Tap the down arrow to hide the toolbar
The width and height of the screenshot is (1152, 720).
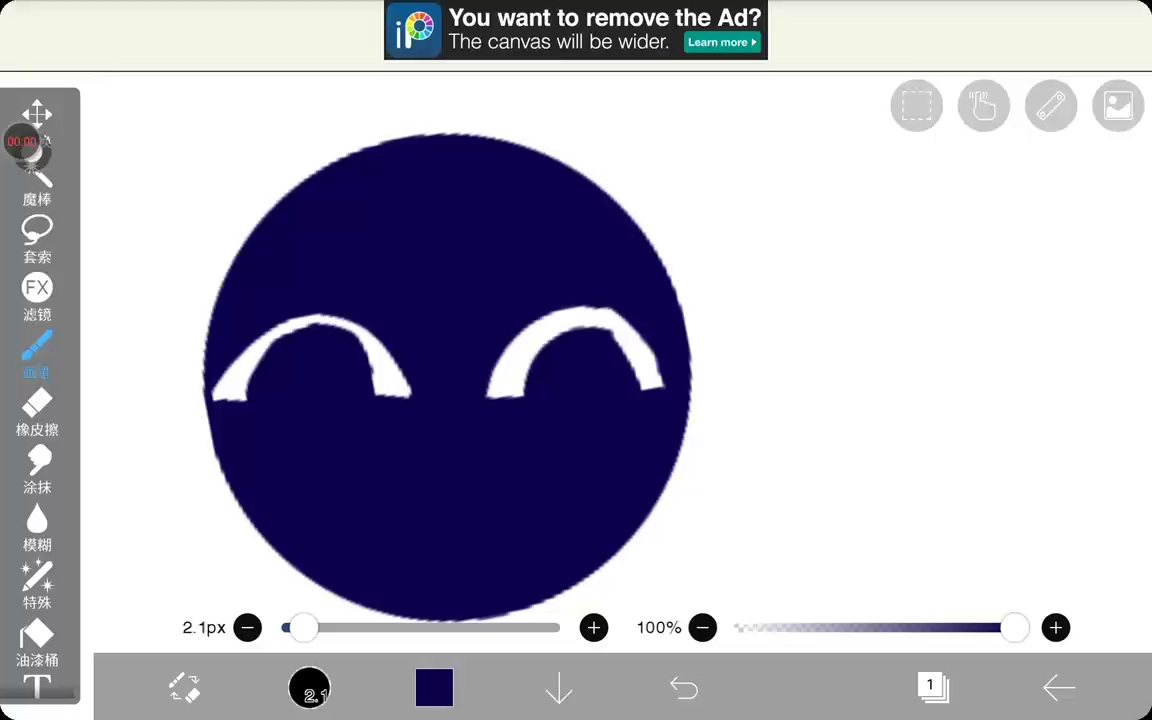click(x=559, y=688)
